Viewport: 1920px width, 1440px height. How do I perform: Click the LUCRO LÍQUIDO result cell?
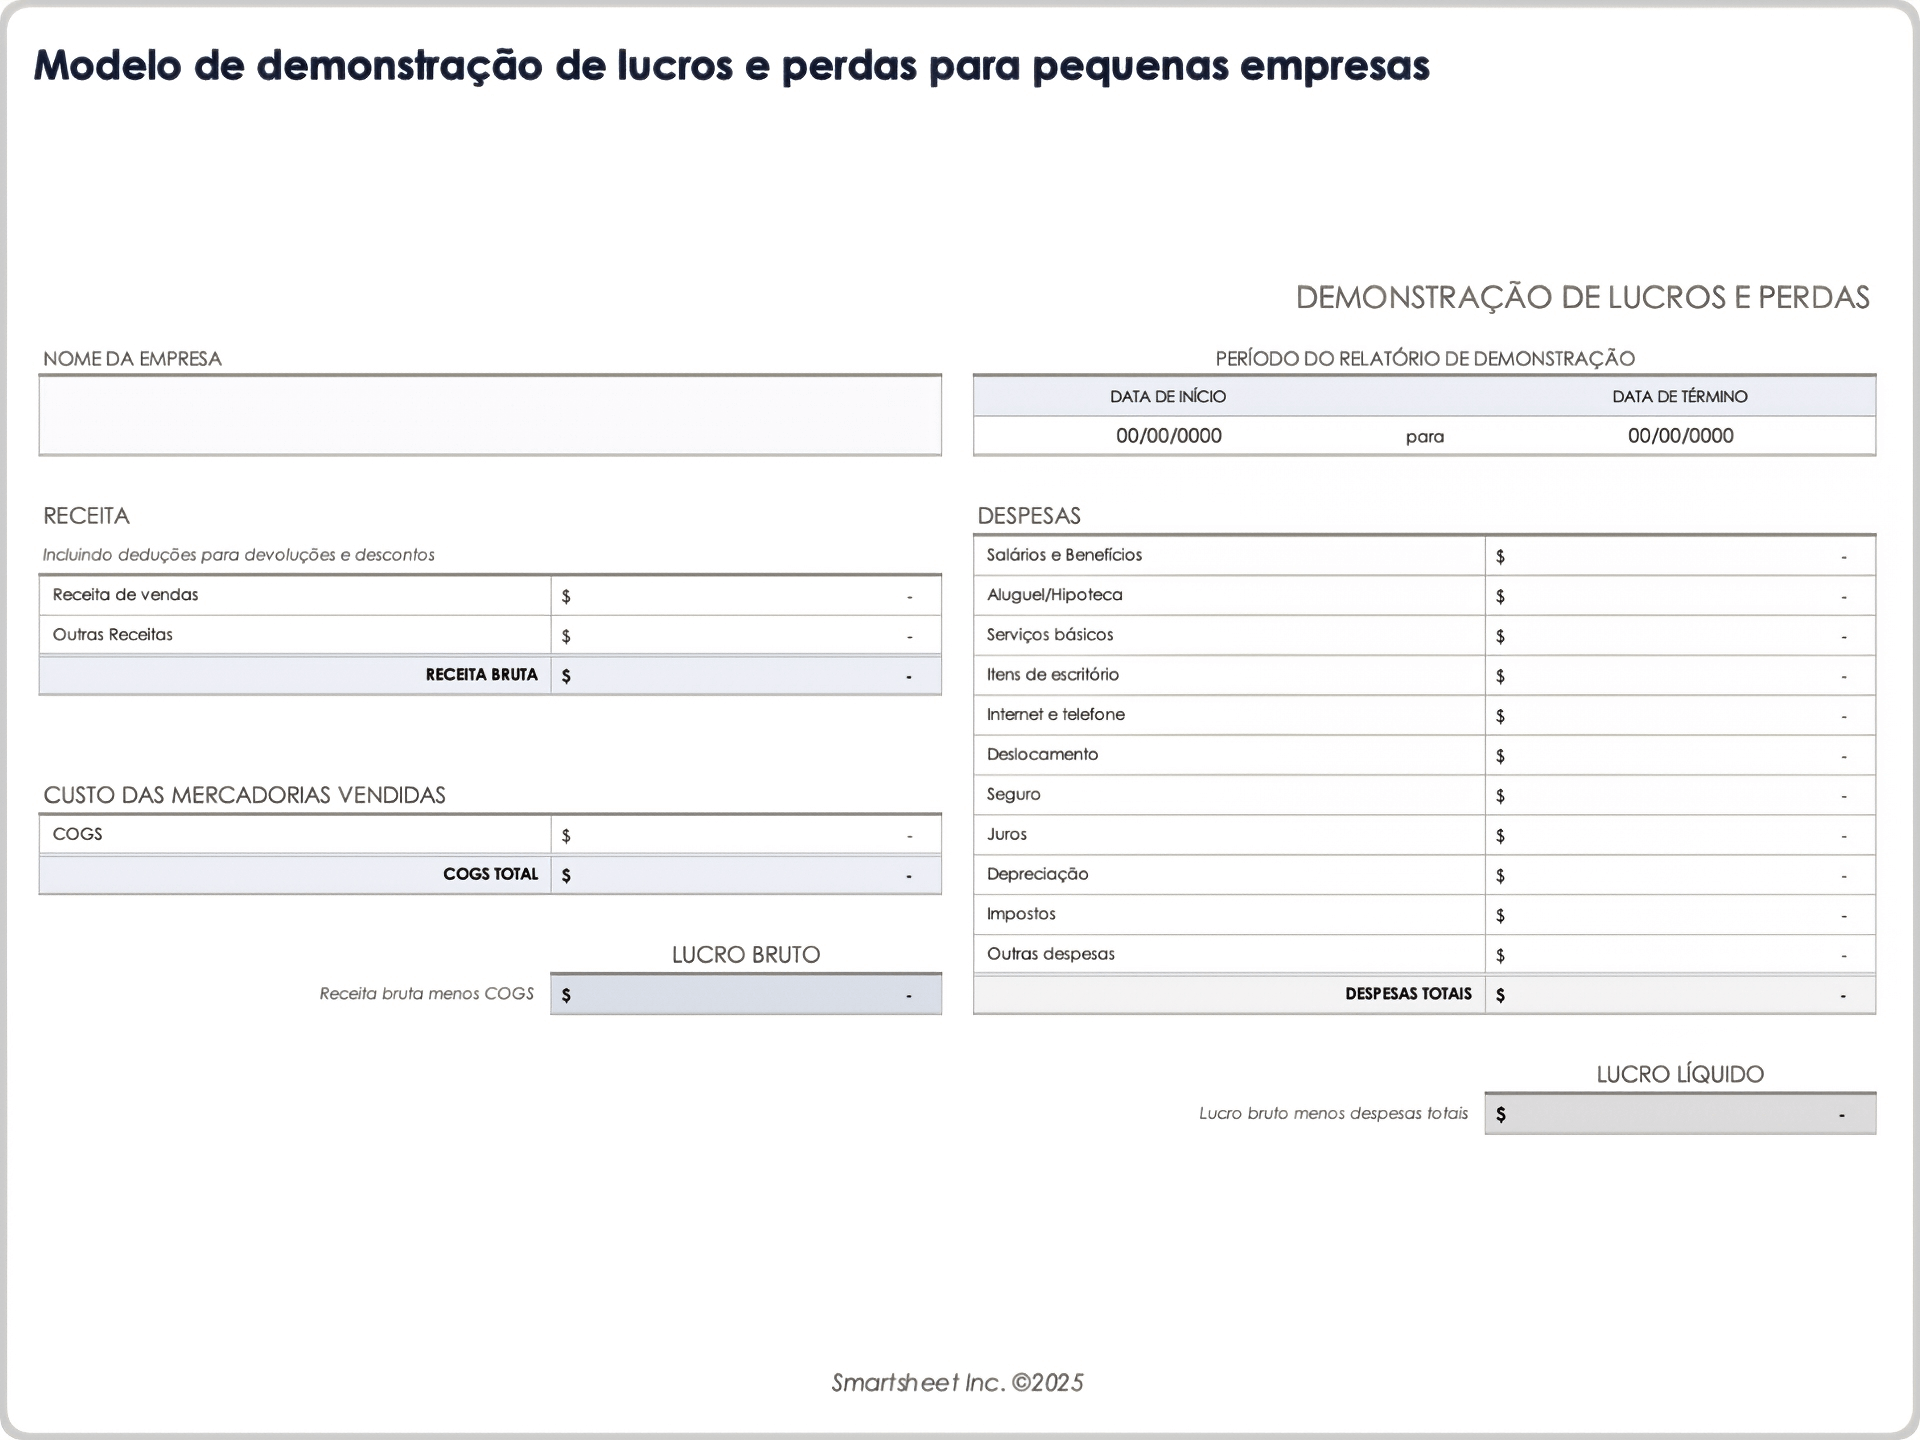click(x=1680, y=1112)
